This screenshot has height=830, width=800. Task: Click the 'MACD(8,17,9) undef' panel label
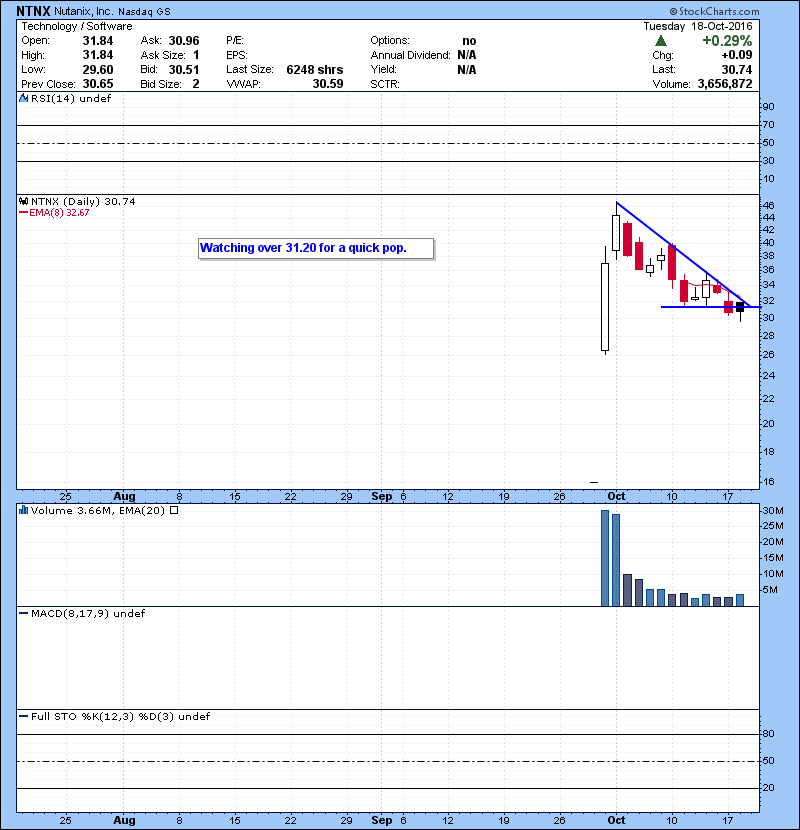coord(88,614)
